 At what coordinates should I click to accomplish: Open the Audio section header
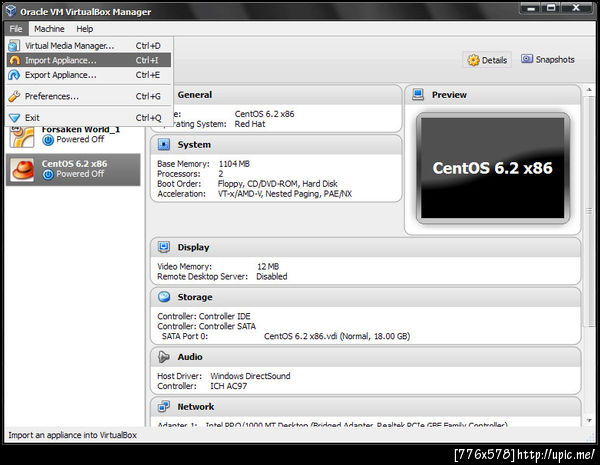pos(365,357)
